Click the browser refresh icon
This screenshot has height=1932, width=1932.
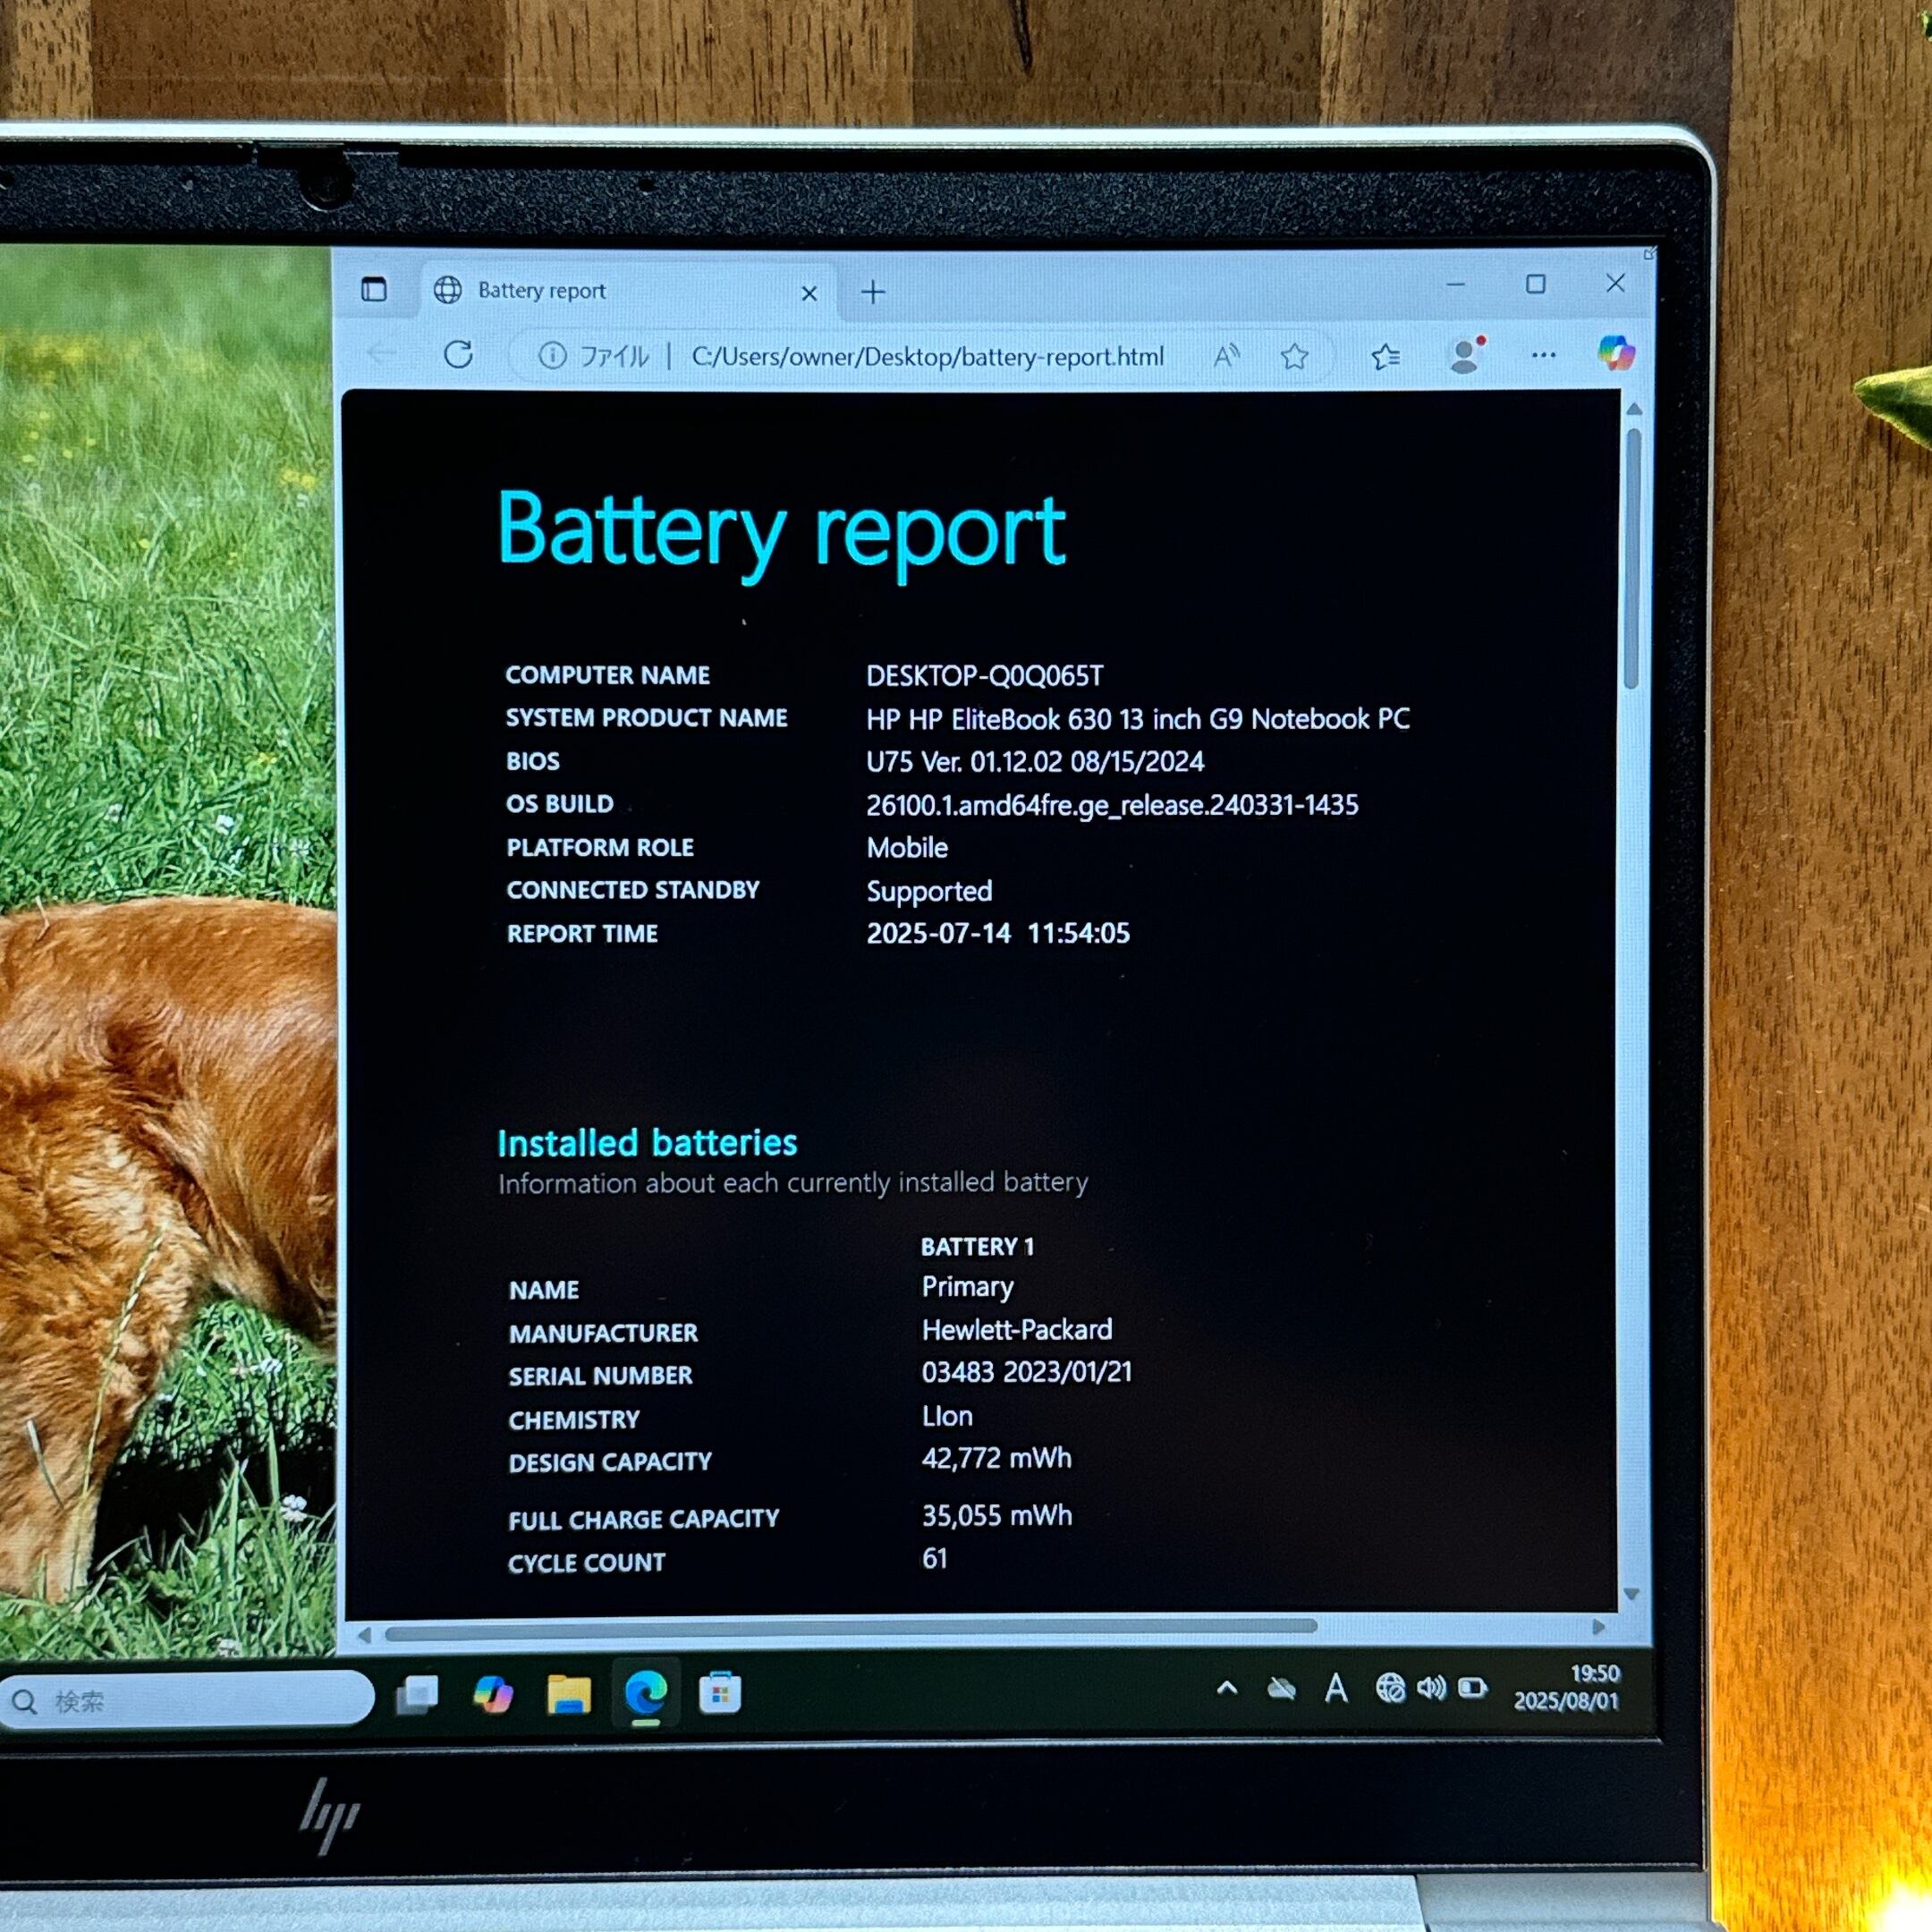(x=458, y=354)
